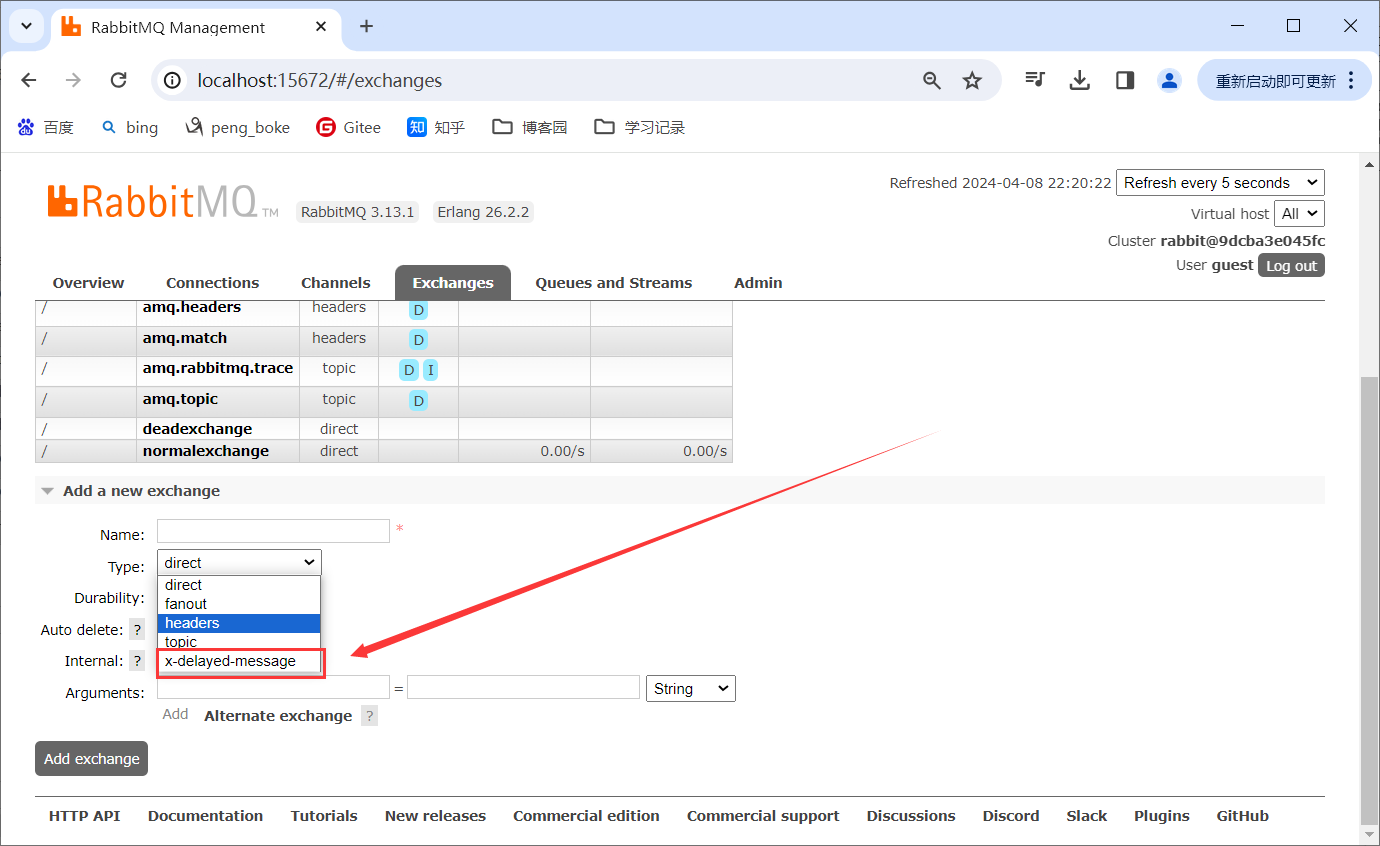Switch to the Overview tab
The image size is (1380, 846).
[x=89, y=283]
